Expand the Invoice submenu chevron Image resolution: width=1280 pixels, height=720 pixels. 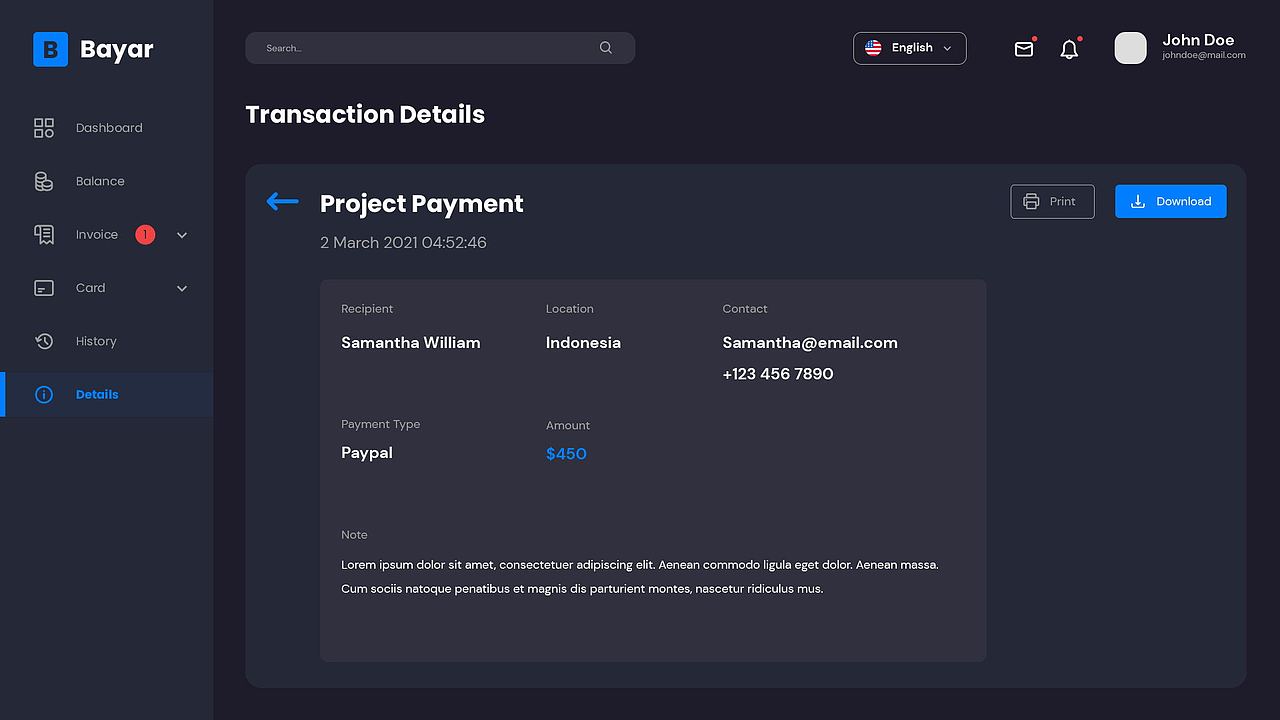[x=182, y=235]
